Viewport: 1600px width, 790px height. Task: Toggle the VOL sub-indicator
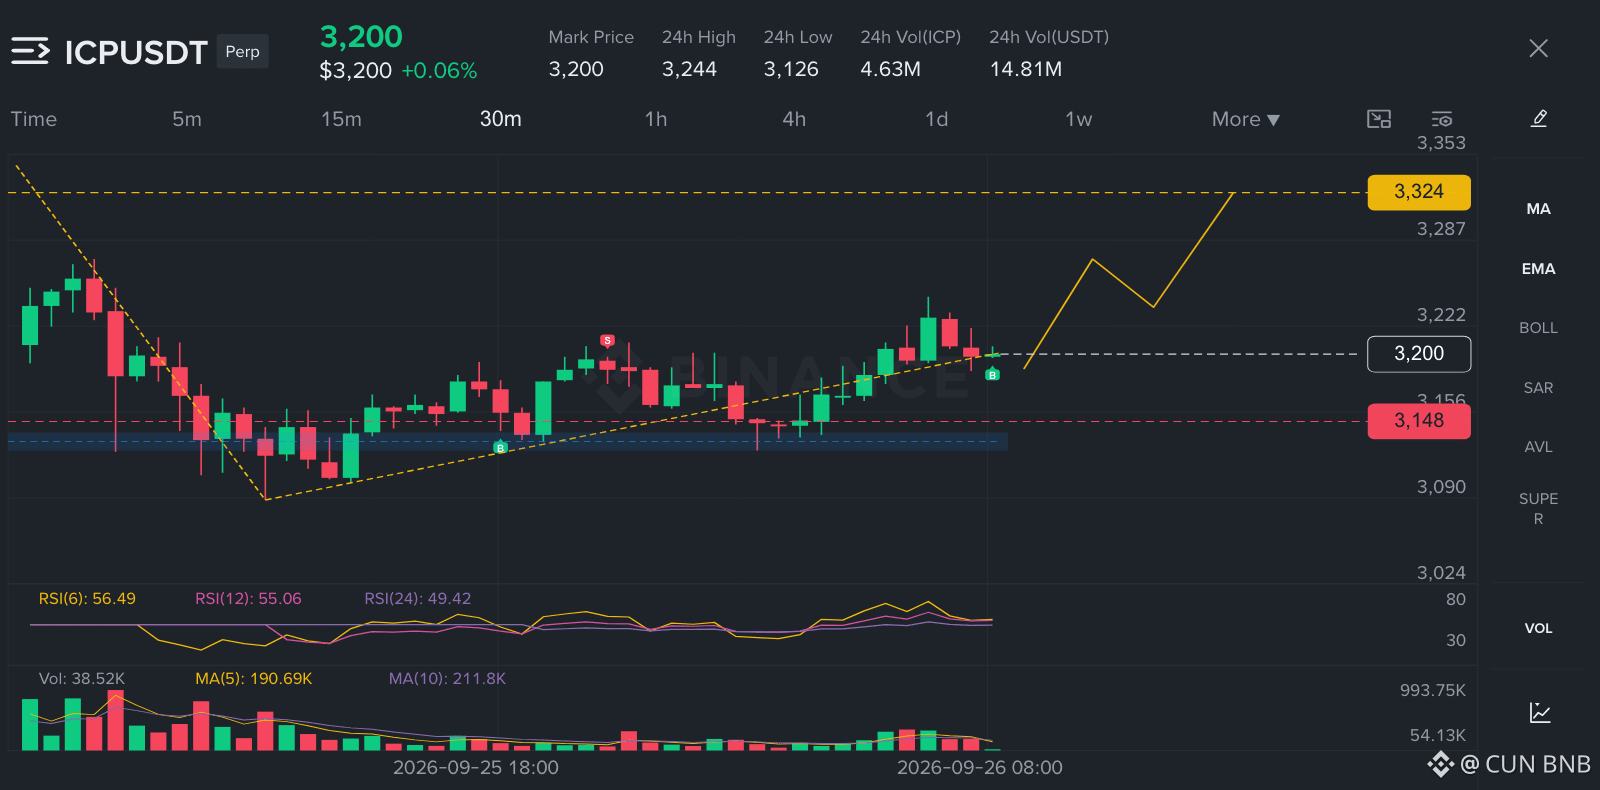tap(1538, 628)
